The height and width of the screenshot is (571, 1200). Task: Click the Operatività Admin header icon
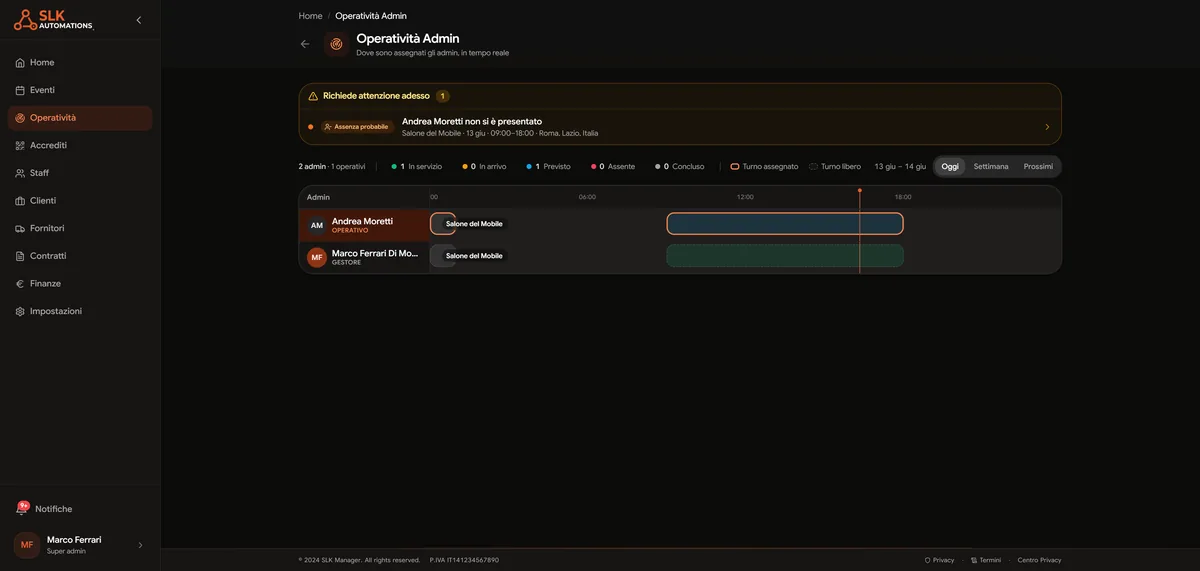pos(336,44)
